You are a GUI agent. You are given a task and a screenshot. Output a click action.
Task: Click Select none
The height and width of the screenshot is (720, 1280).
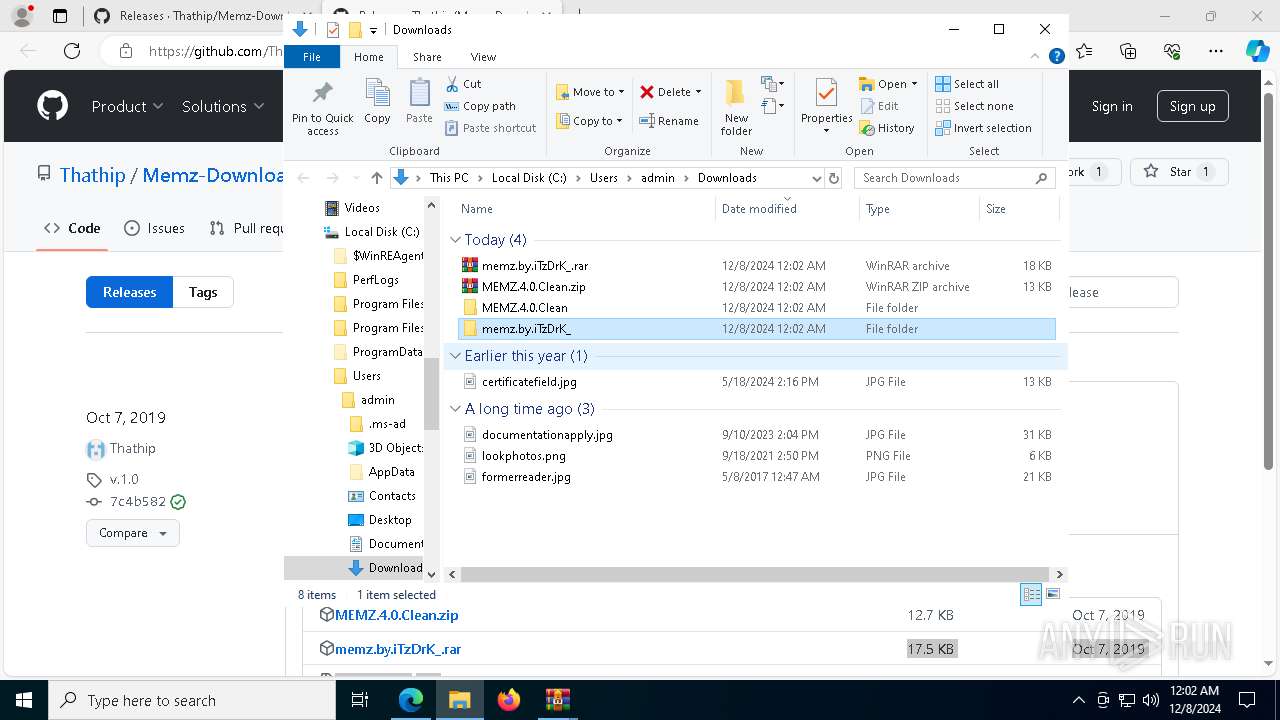click(x=975, y=106)
